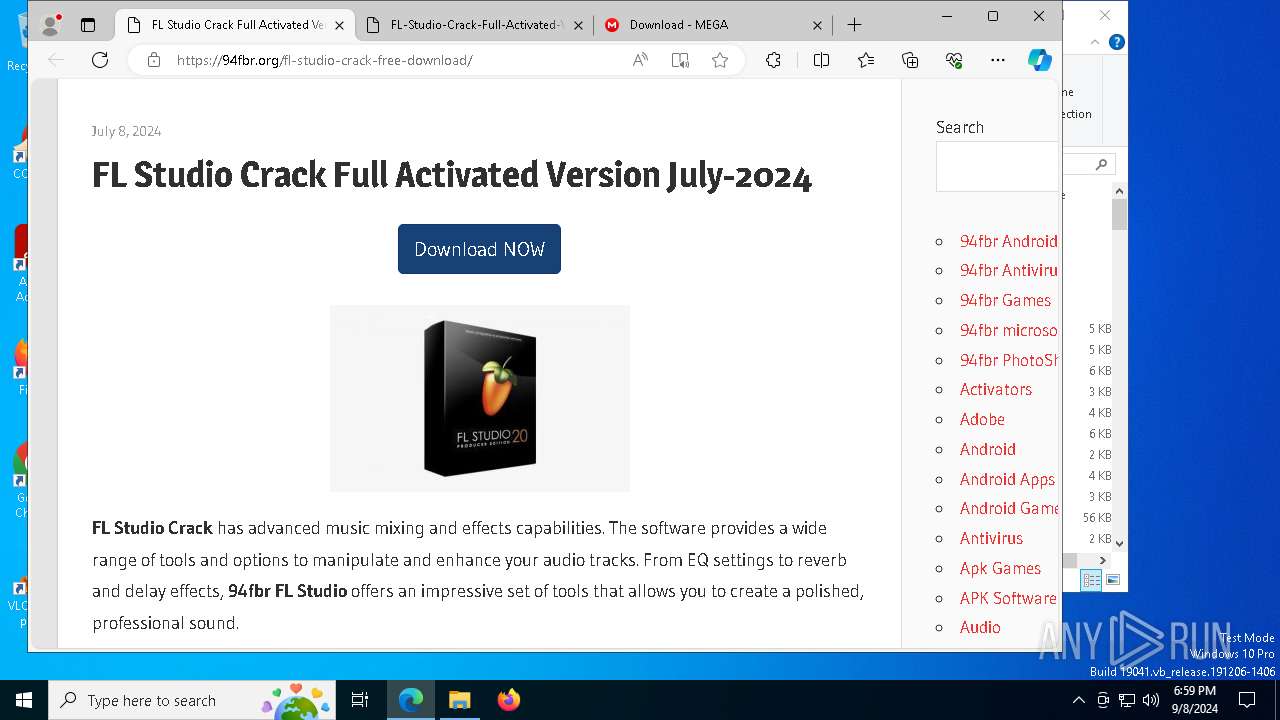Add page to favorites star icon
The width and height of the screenshot is (1280, 720).
[720, 60]
